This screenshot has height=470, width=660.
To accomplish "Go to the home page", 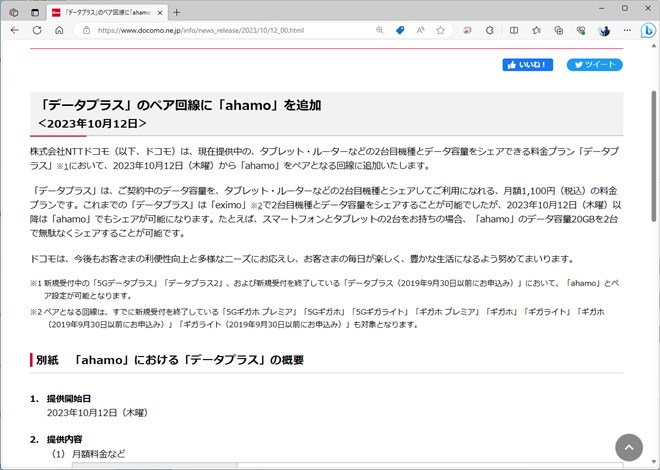I will coord(59,30).
